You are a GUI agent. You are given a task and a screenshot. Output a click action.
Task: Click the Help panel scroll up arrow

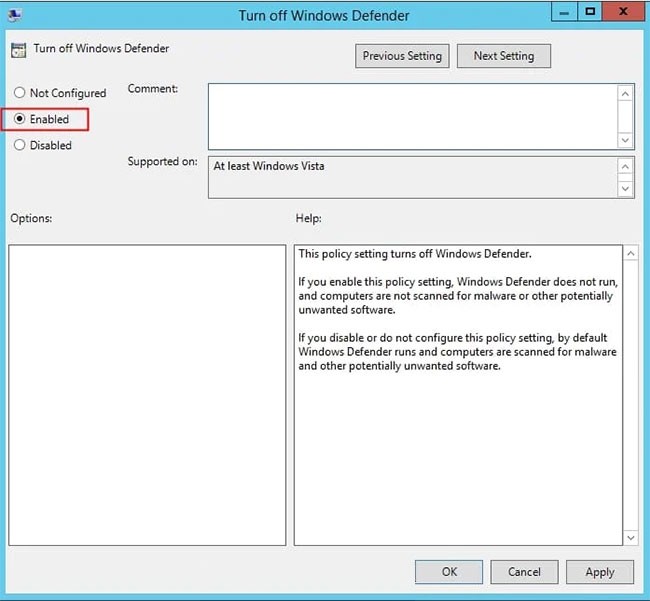click(x=630, y=255)
